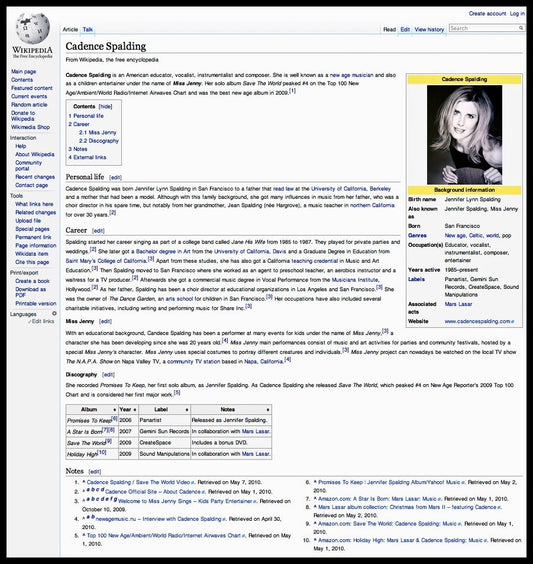
Task: Edit the Career section
Action: [x=98, y=231]
